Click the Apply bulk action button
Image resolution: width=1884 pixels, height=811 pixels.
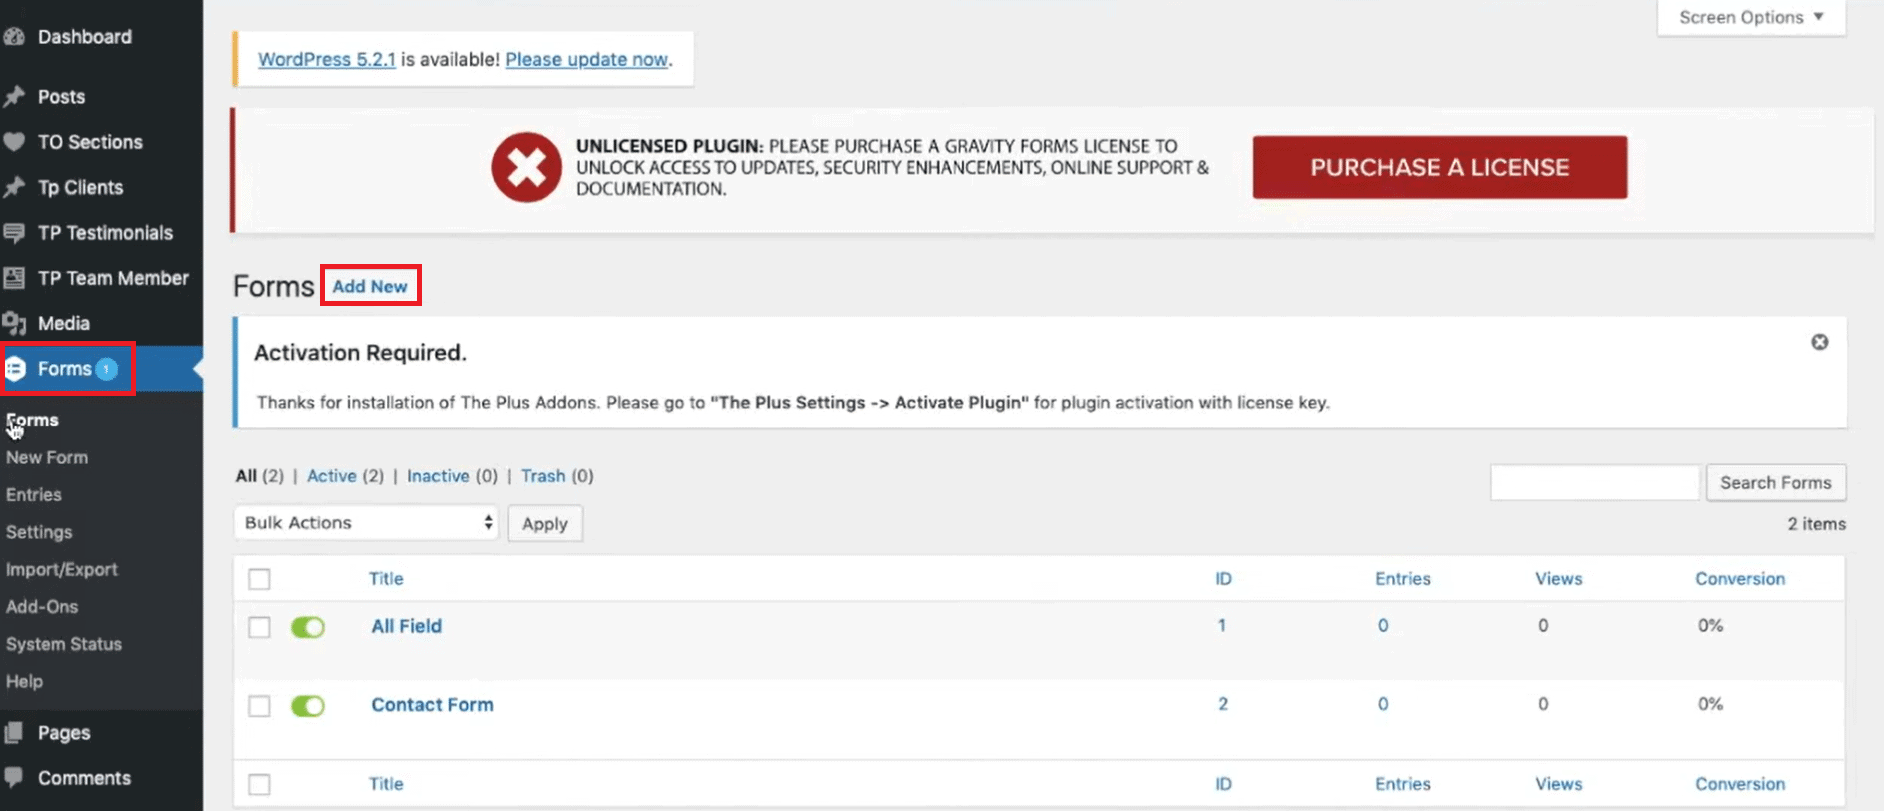545,524
